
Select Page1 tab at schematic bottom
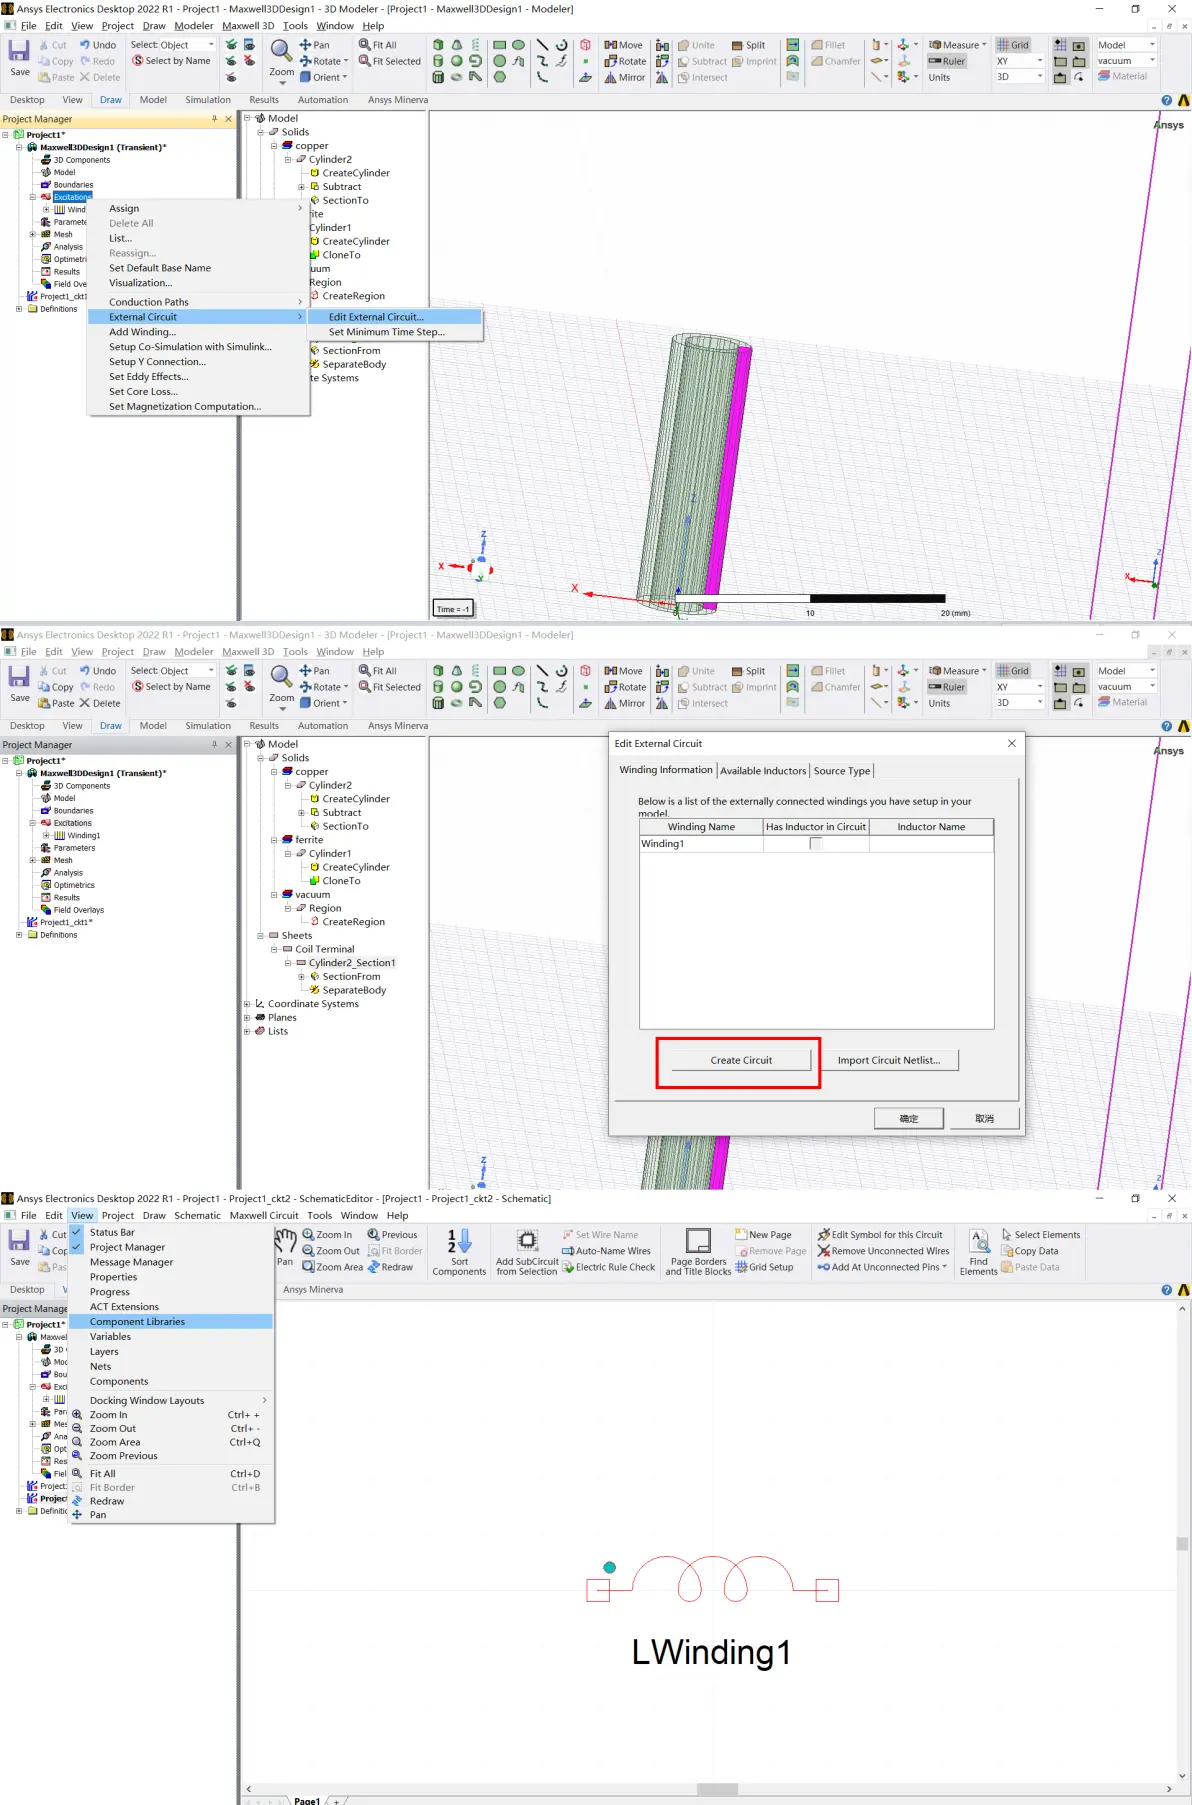pos(307,1800)
